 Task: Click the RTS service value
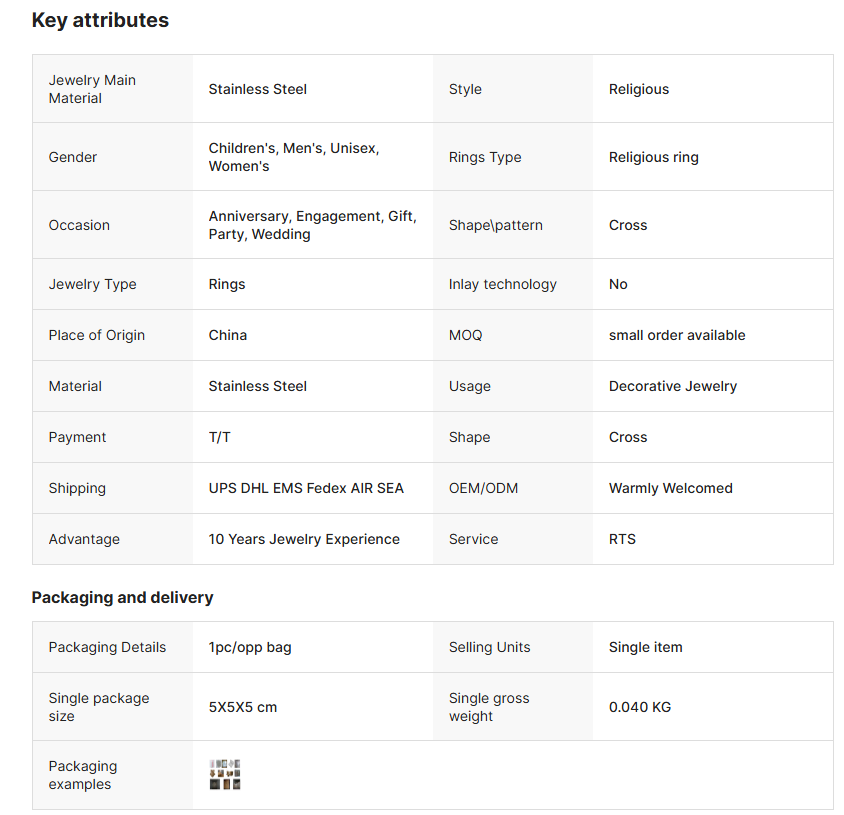pos(622,539)
